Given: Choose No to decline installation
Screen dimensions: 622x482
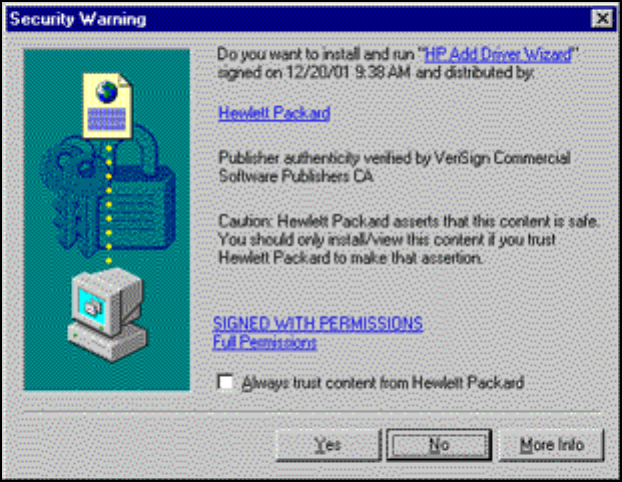Looking at the screenshot, I should (439, 445).
